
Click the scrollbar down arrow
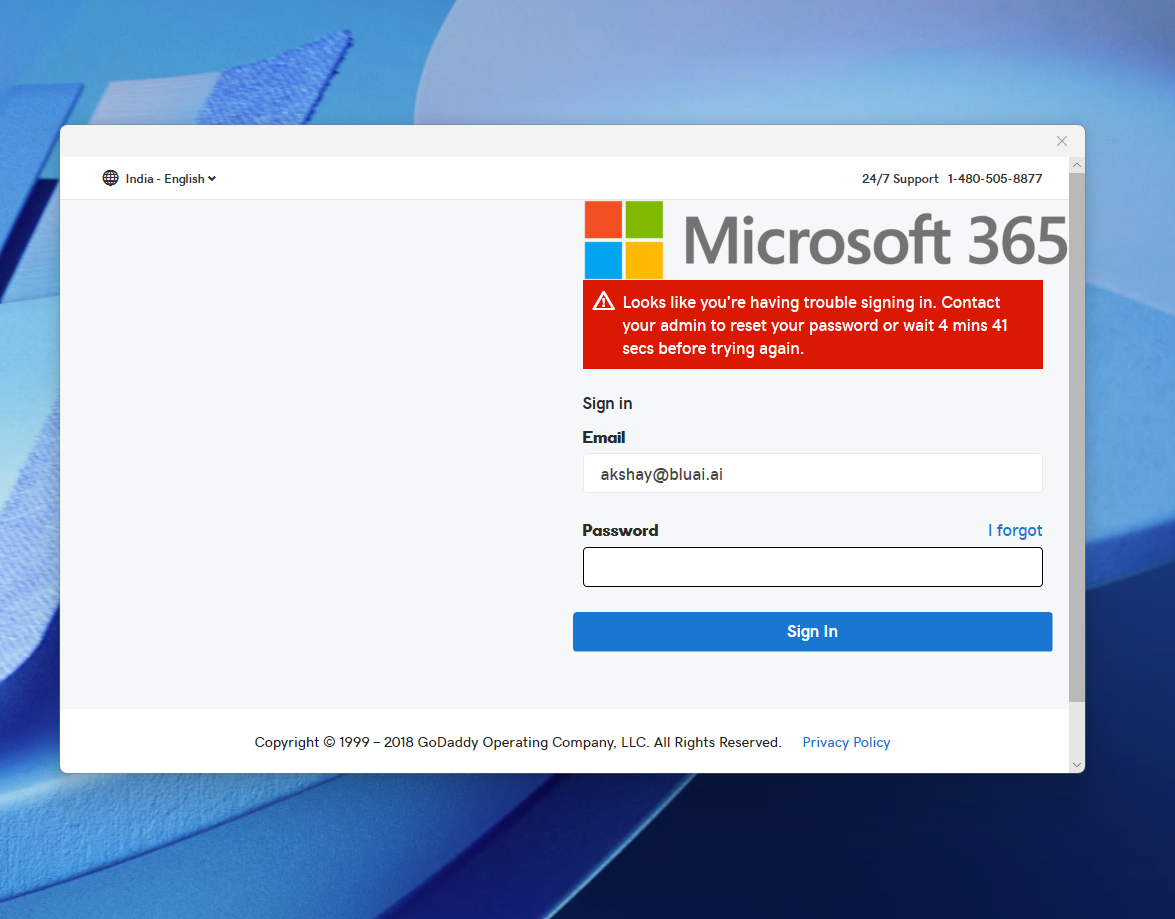point(1077,765)
